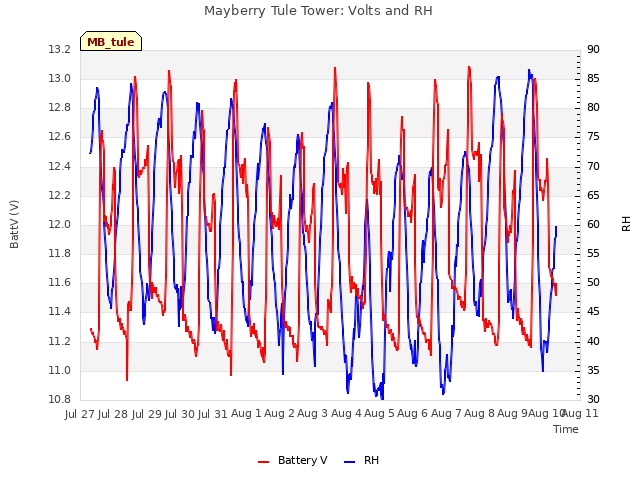Click the MB_tule label box
Viewport: 640px width, 480px height.
point(111,41)
